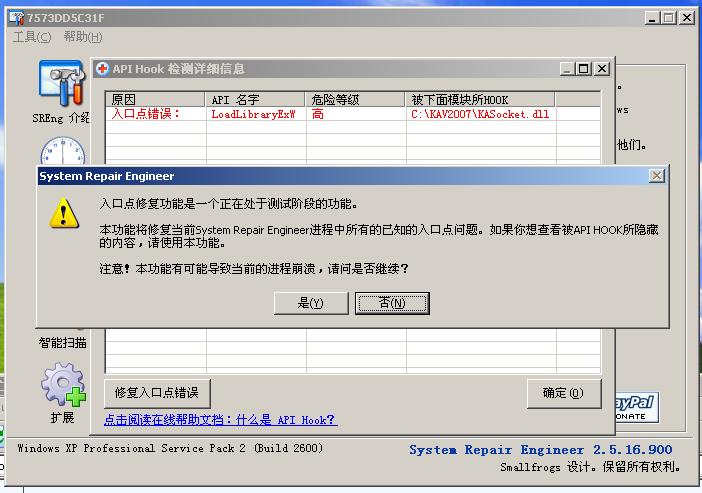Open the API Hook online help link
Screen dimensions: 702x493
(220, 420)
